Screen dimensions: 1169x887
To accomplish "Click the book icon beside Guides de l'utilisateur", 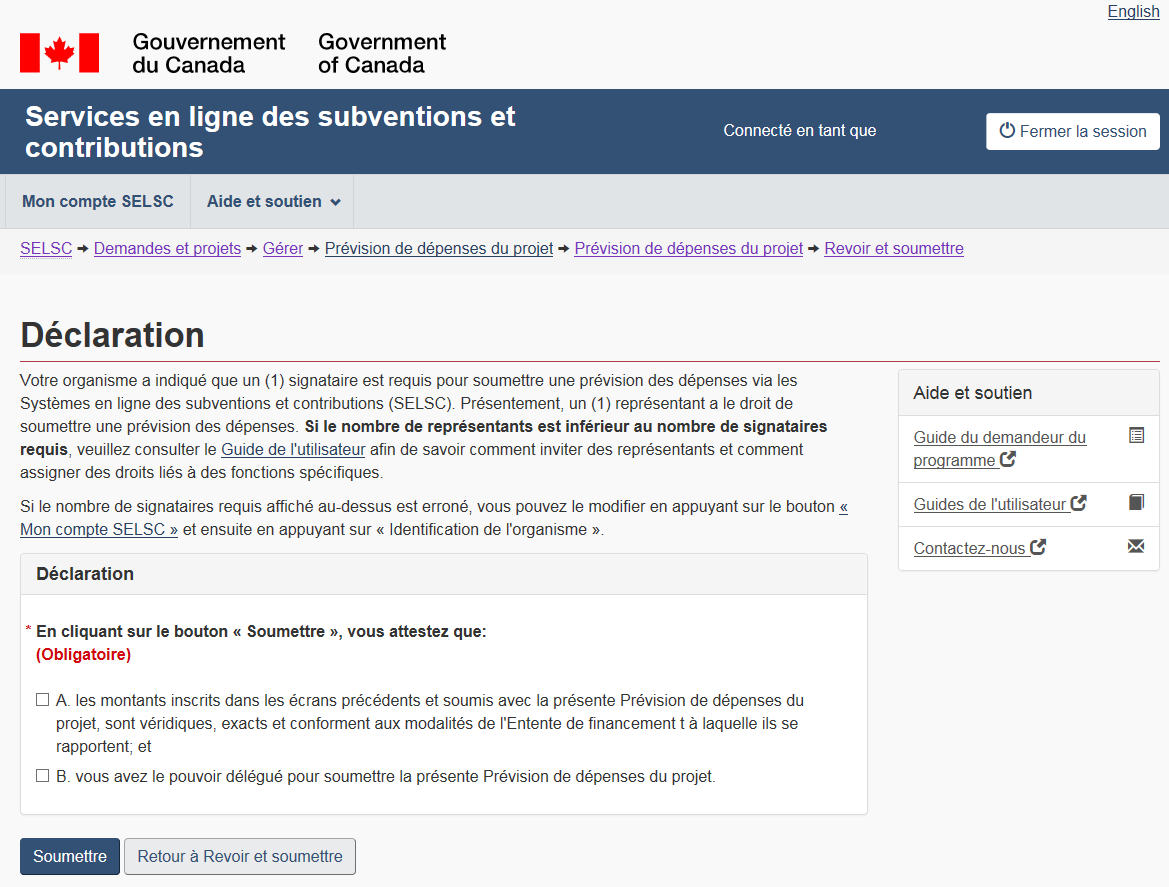I will click(x=1136, y=503).
